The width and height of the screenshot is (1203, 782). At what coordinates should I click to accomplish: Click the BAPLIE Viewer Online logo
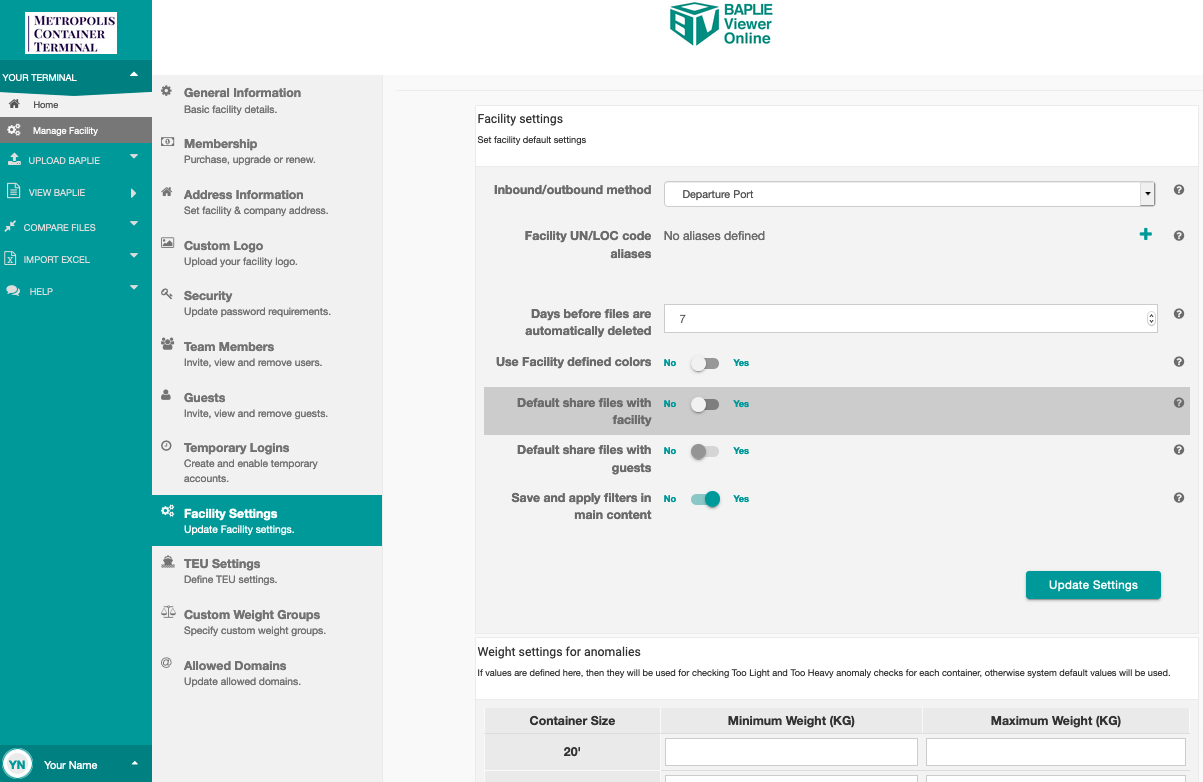721,24
